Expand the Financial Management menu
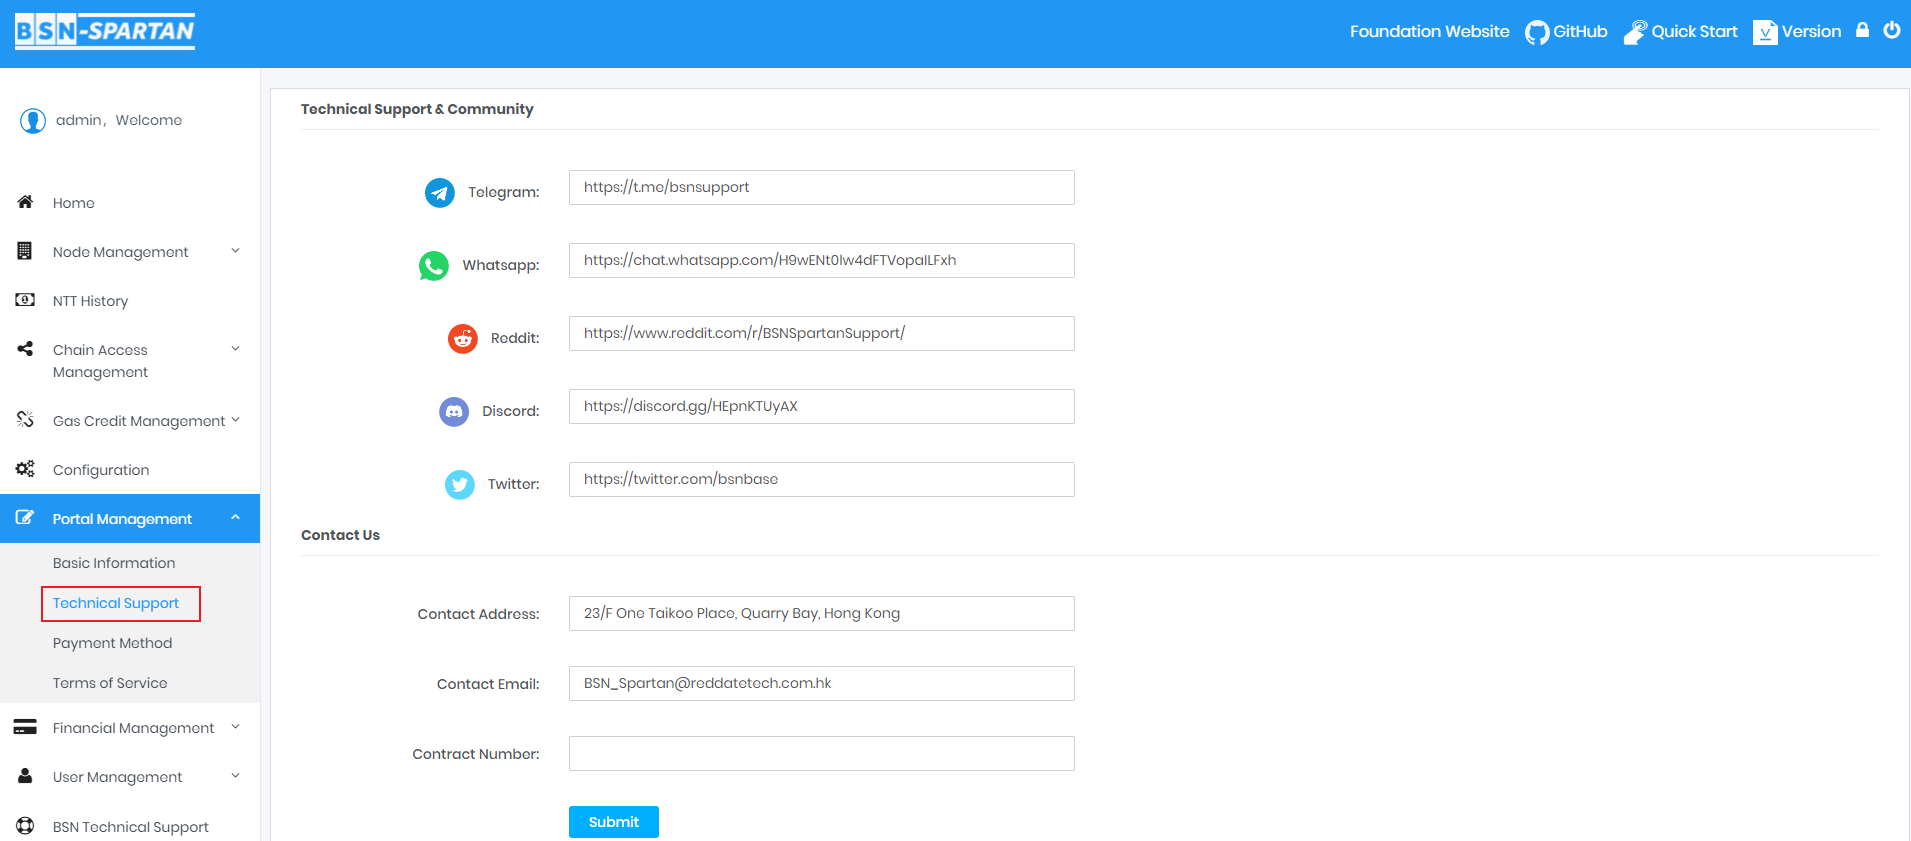This screenshot has height=841, width=1911. pos(133,728)
